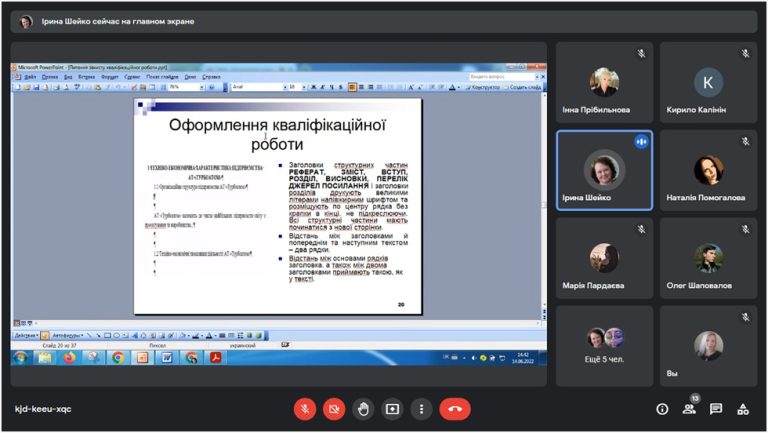Screen dimensions: 768x433
Task: Expand the Действия drawing dropdown
Action: tap(26, 336)
